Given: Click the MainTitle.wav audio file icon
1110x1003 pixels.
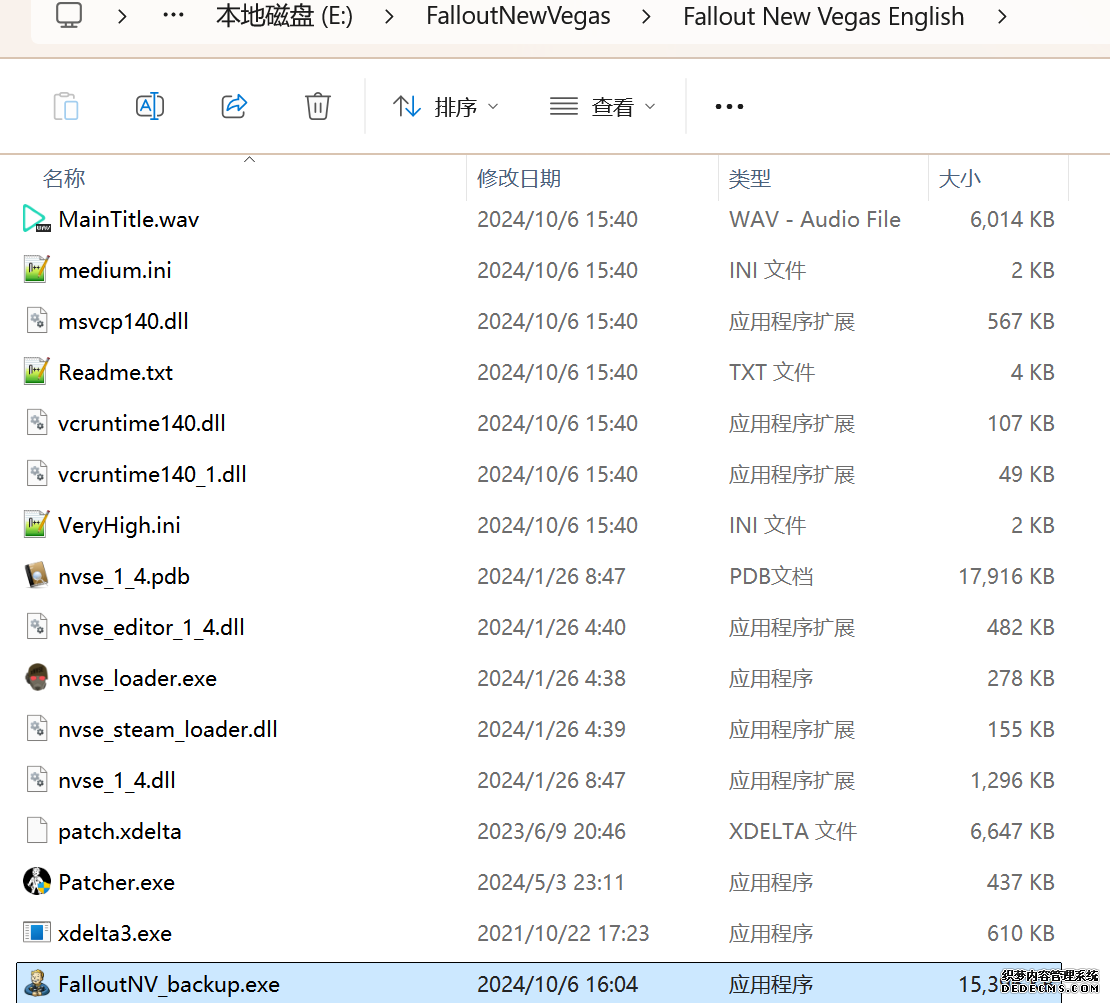Looking at the screenshot, I should [37, 219].
